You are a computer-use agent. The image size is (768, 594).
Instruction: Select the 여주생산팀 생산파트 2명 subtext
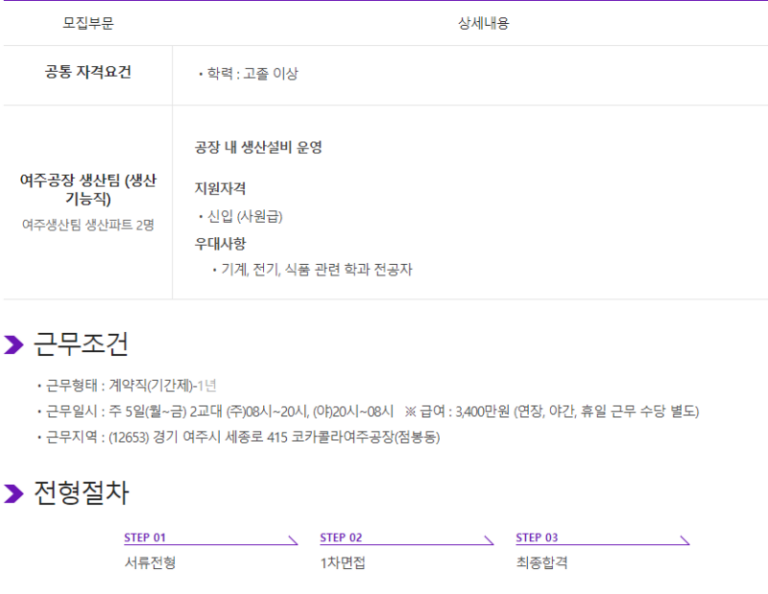88,225
